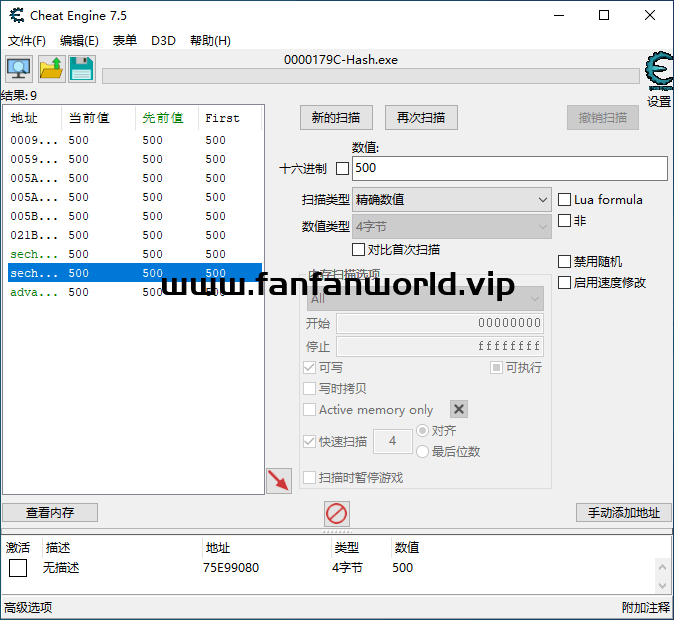Toggle the 快速扫描 checkbox
674x620 pixels.
click(309, 441)
